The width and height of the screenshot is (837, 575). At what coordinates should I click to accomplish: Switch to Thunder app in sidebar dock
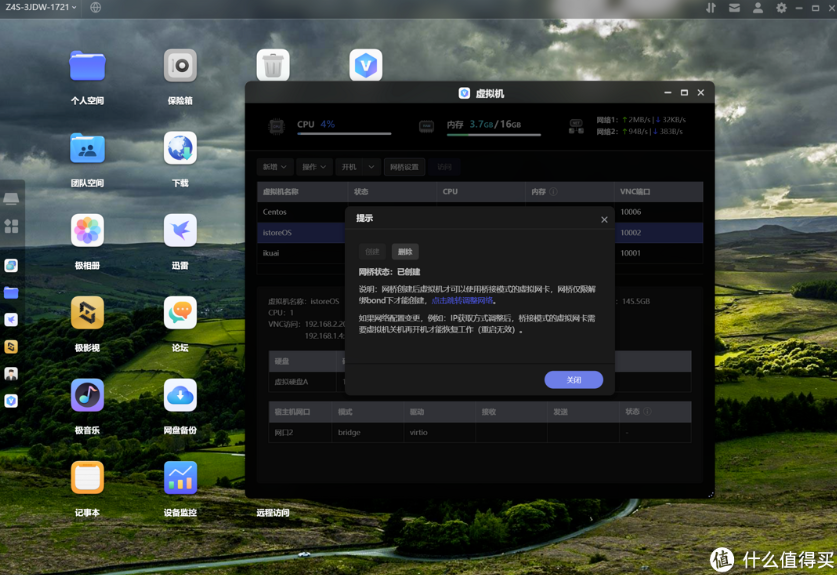click(11, 319)
